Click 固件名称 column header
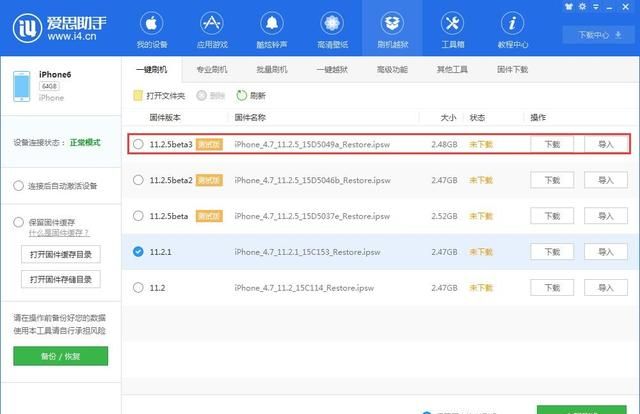The width and height of the screenshot is (640, 414). pos(250,118)
